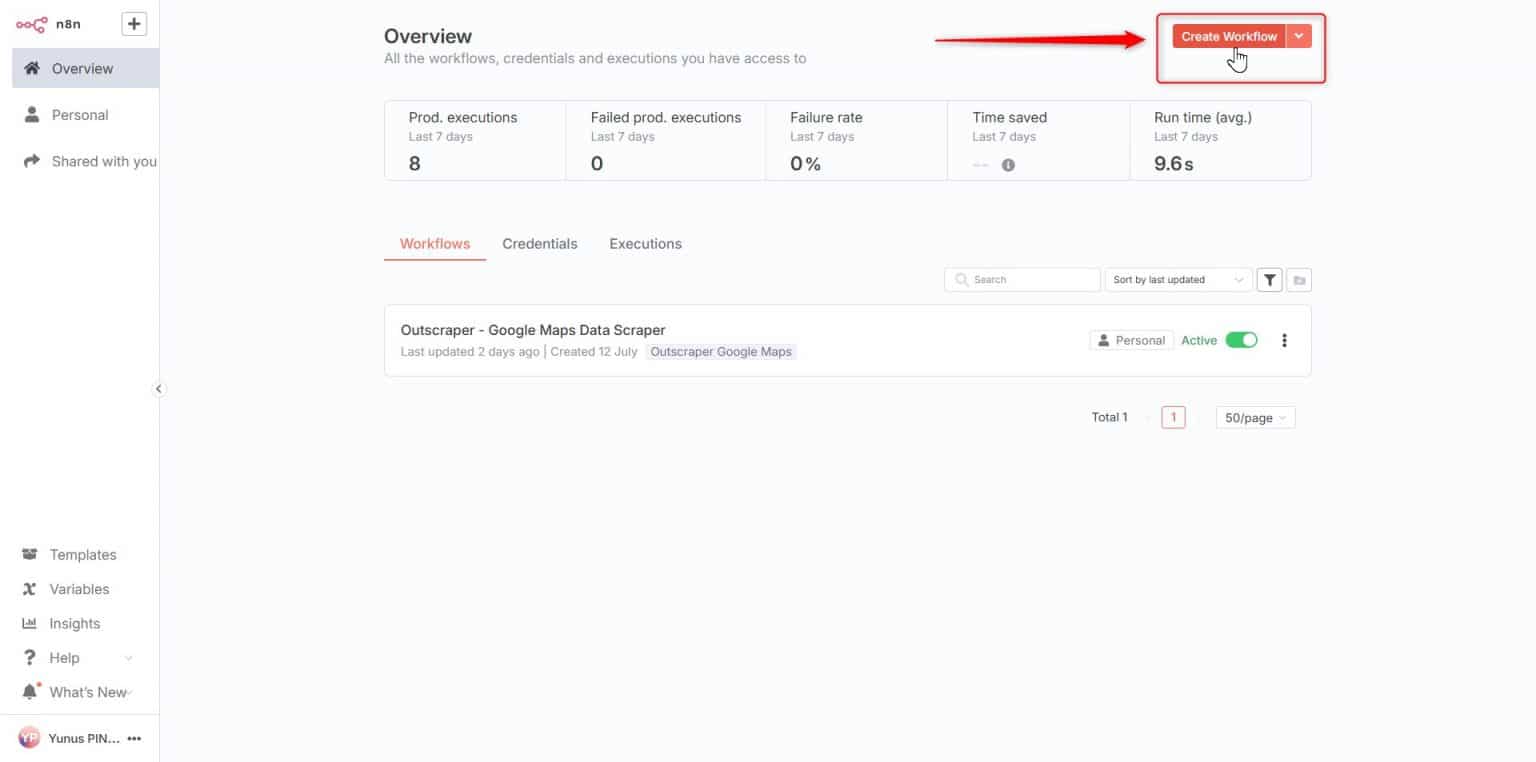Open the Sort by last updated dropdown
Viewport: 1536px width, 762px height.
(x=1177, y=279)
